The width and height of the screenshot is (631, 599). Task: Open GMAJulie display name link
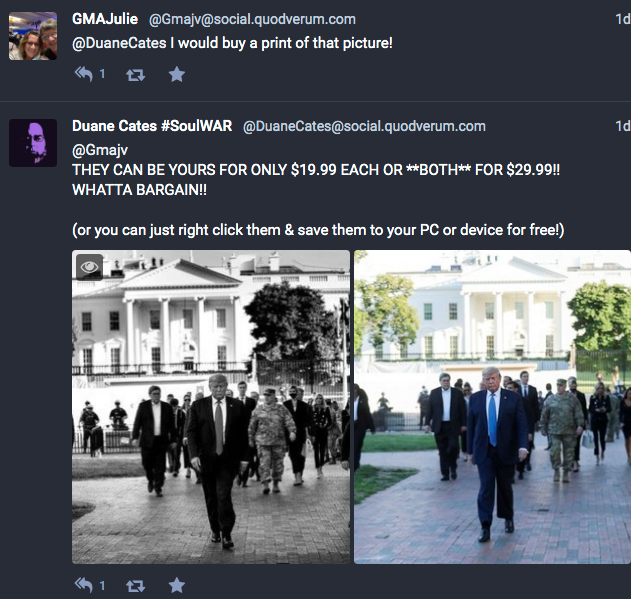point(105,19)
